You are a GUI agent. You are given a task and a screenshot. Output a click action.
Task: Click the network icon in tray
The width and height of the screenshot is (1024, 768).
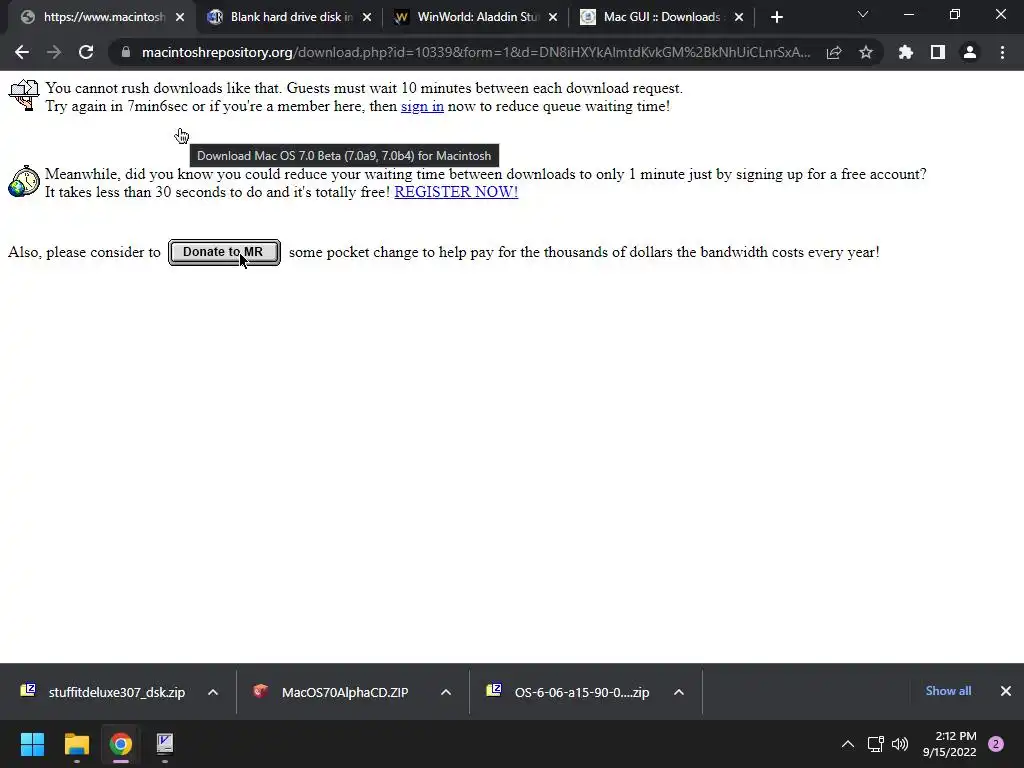pos(875,744)
